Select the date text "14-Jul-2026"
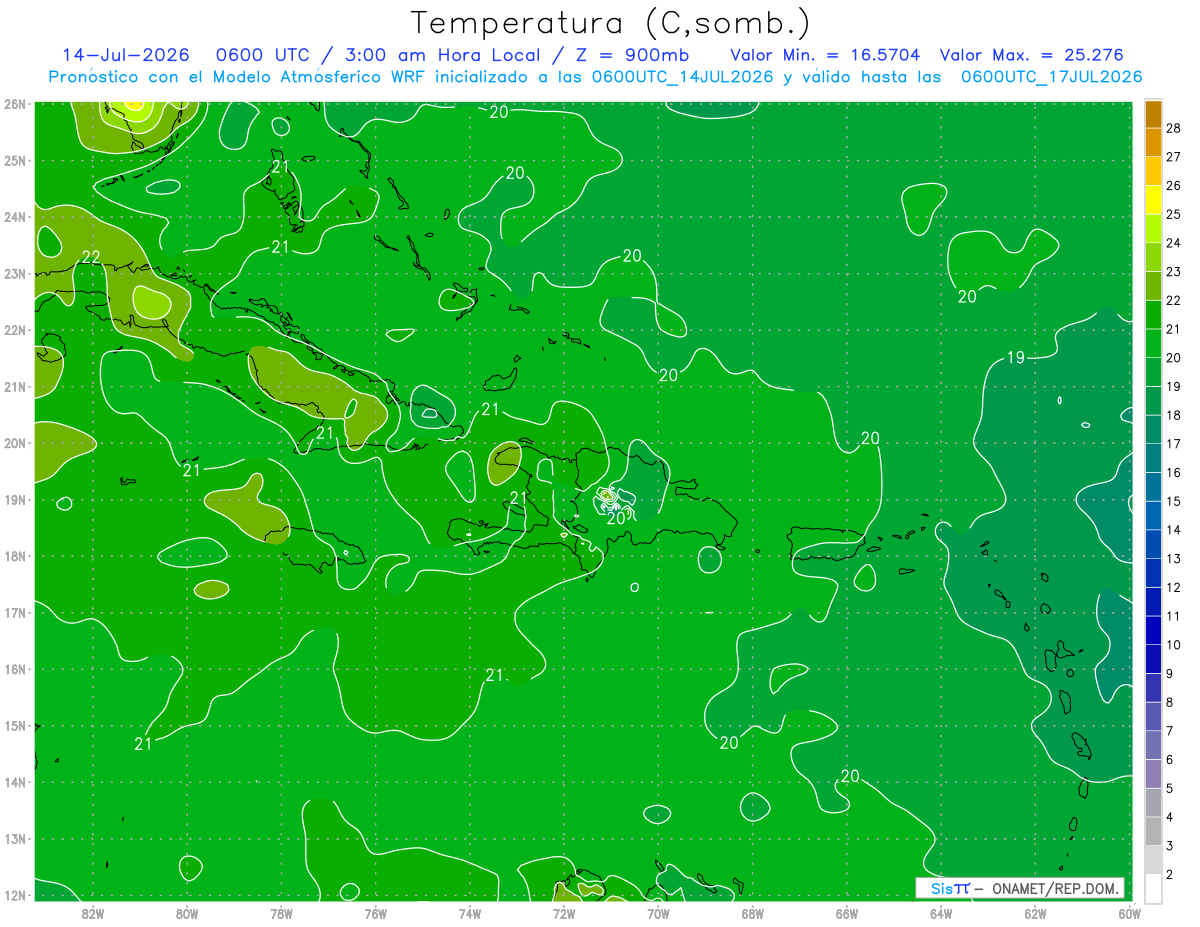The height and width of the screenshot is (927, 1200). (126, 55)
